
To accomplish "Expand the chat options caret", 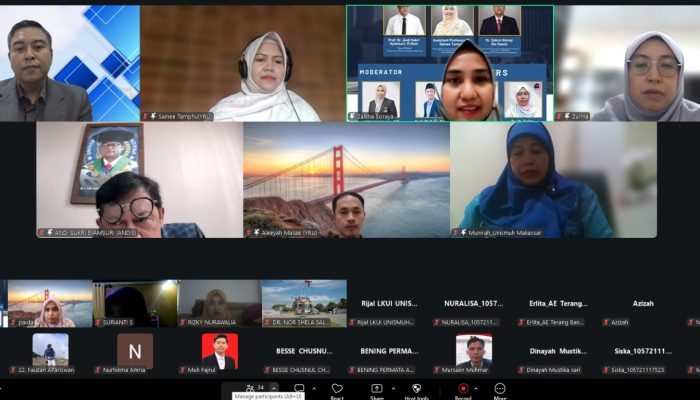I will [x=314, y=388].
